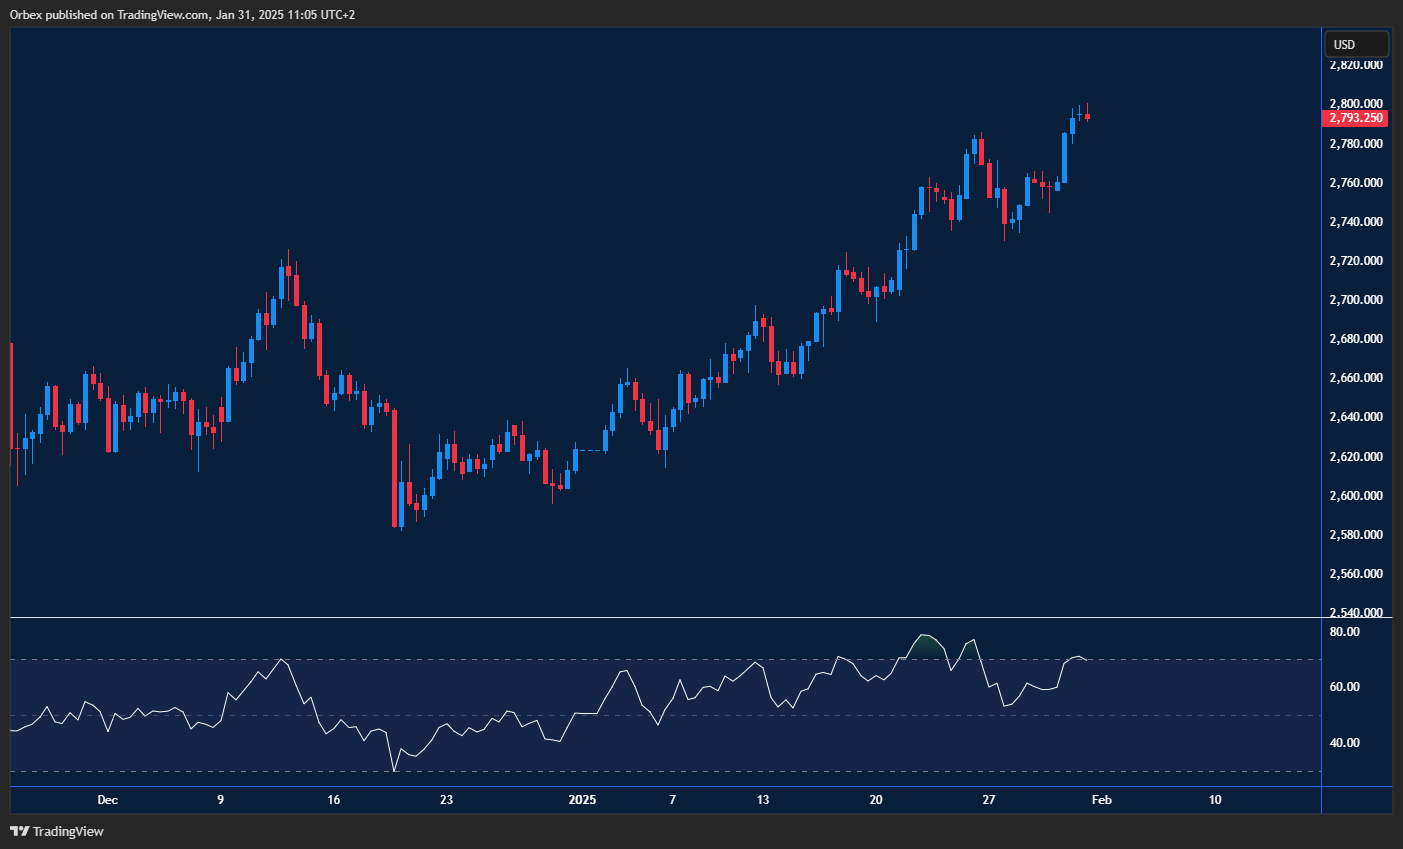Select the red candle at the December high
This screenshot has width=1403, height=849.
coord(289,272)
